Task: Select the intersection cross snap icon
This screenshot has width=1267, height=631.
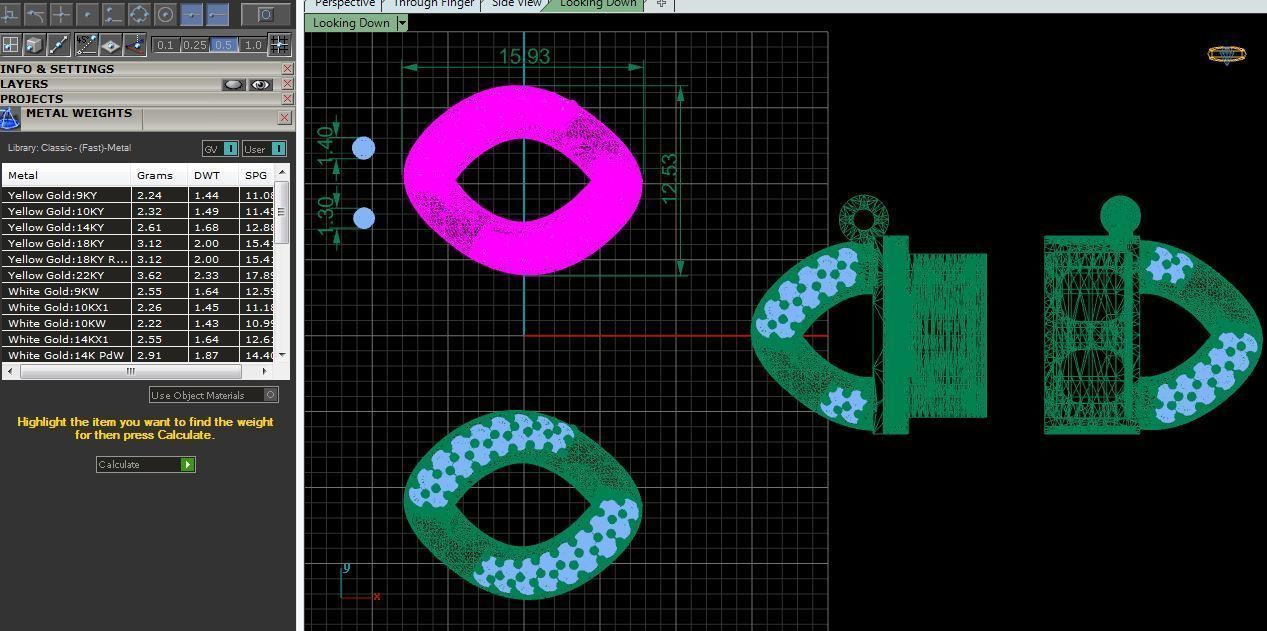Action: [x=61, y=14]
